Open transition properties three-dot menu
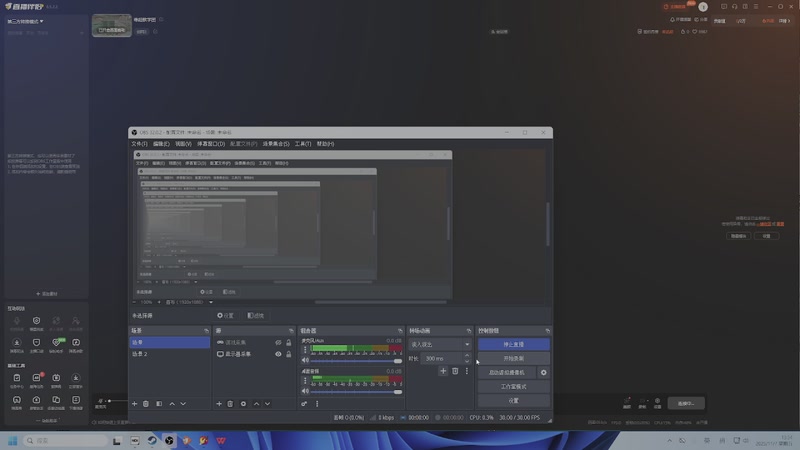The height and width of the screenshot is (450, 800). click(466, 371)
